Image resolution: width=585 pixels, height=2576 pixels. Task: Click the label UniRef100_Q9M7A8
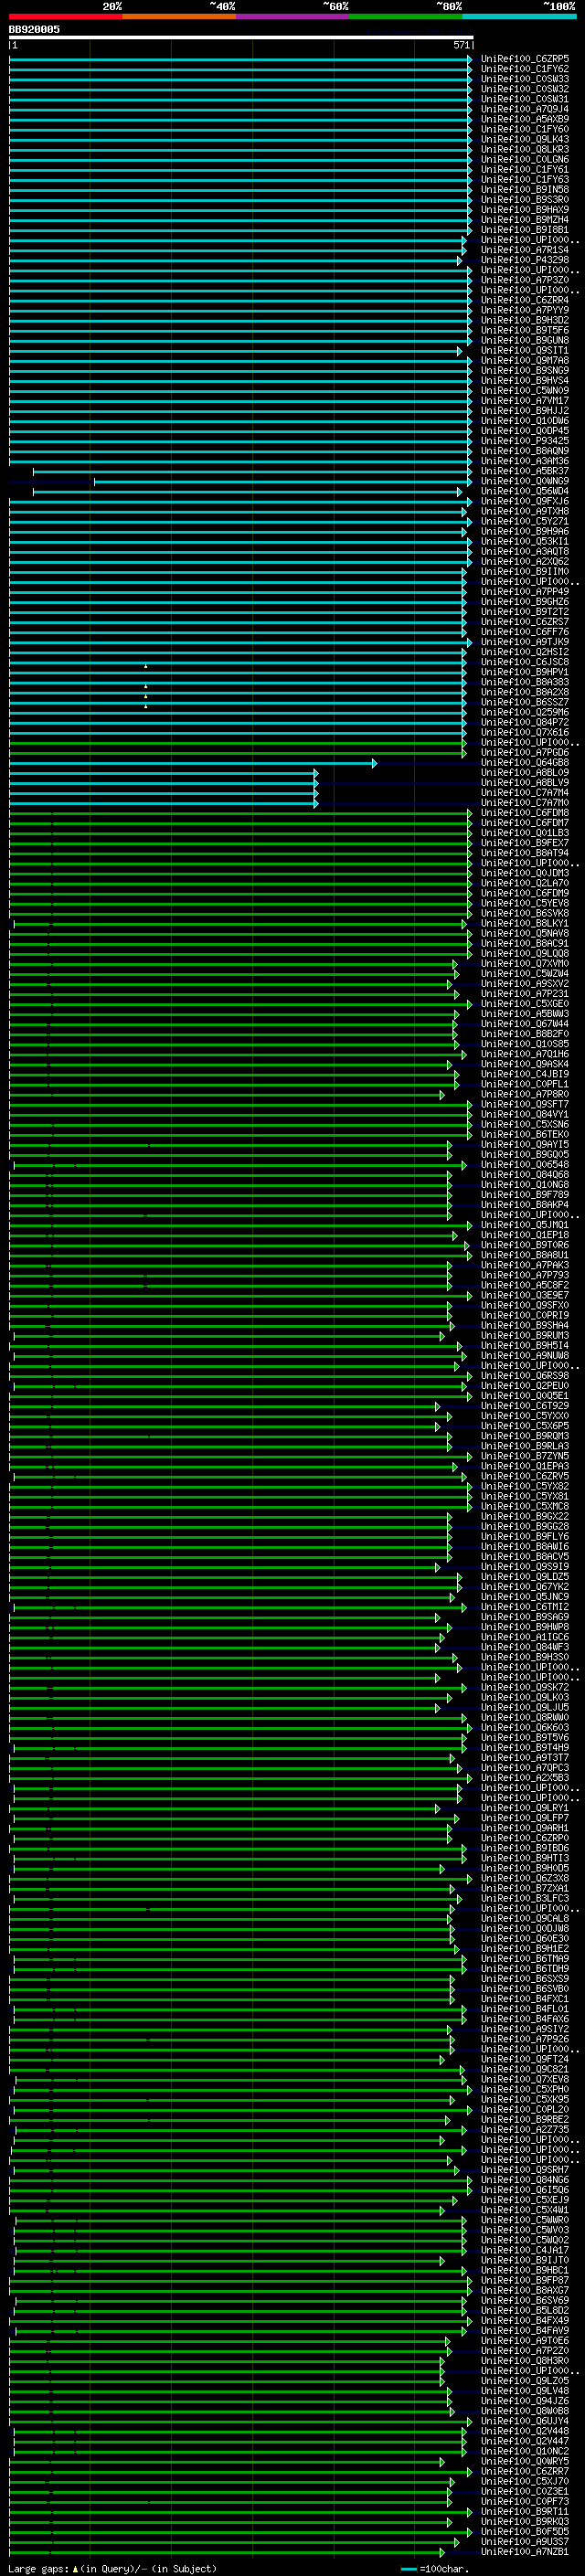(525, 361)
